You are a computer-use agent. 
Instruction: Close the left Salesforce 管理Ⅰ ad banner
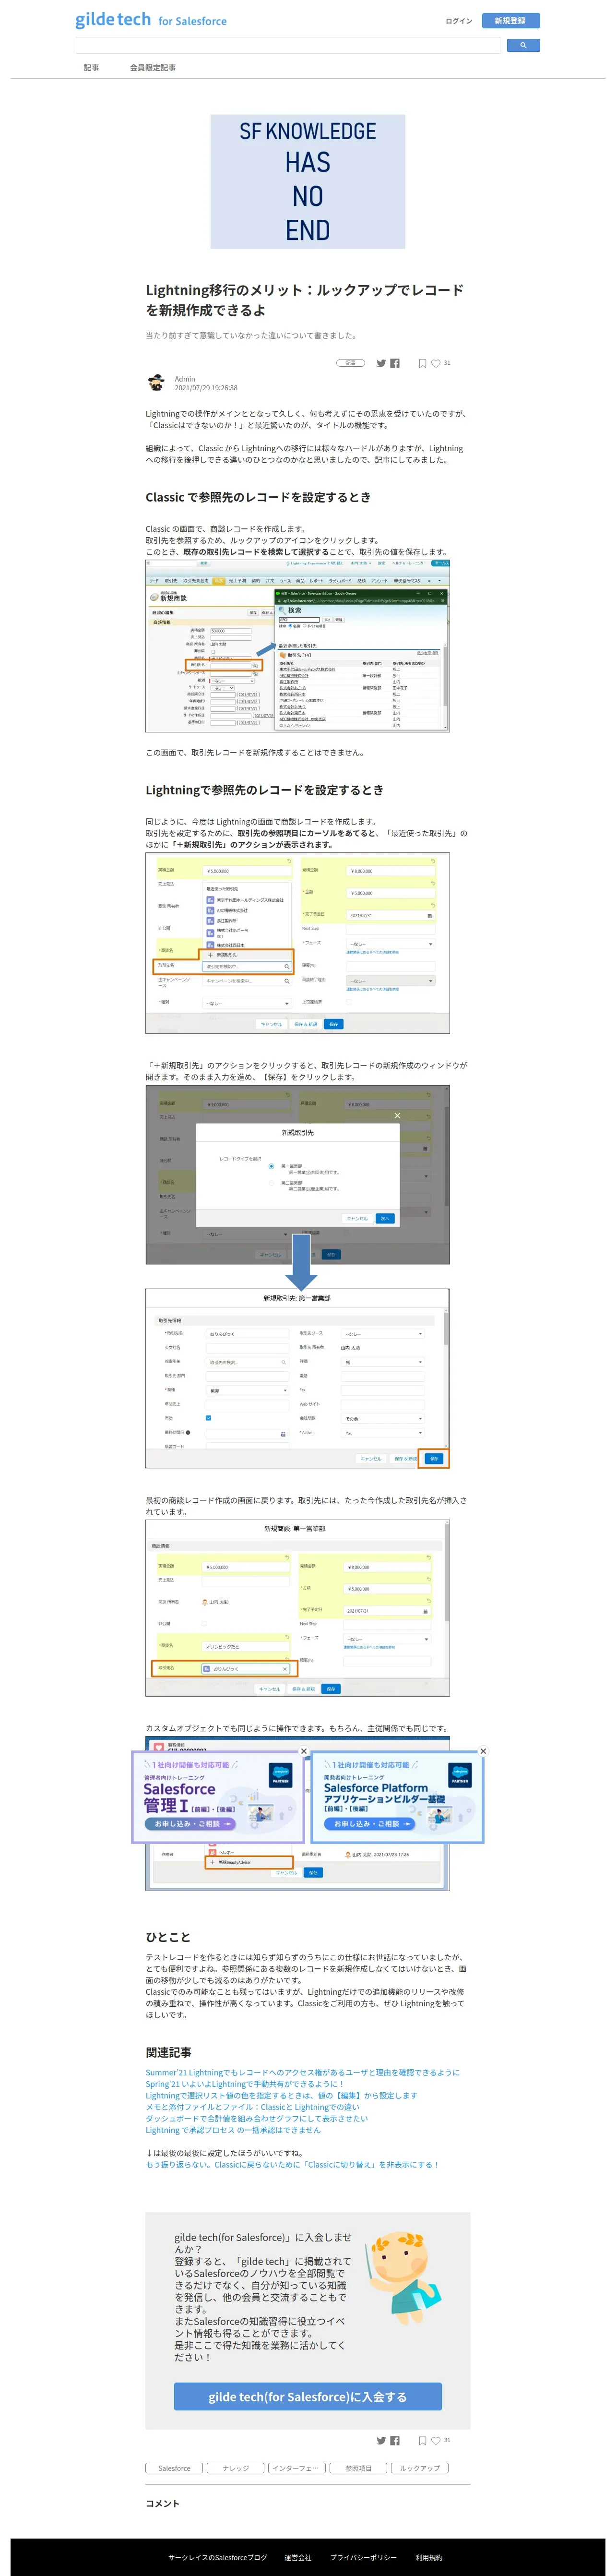tap(304, 1751)
